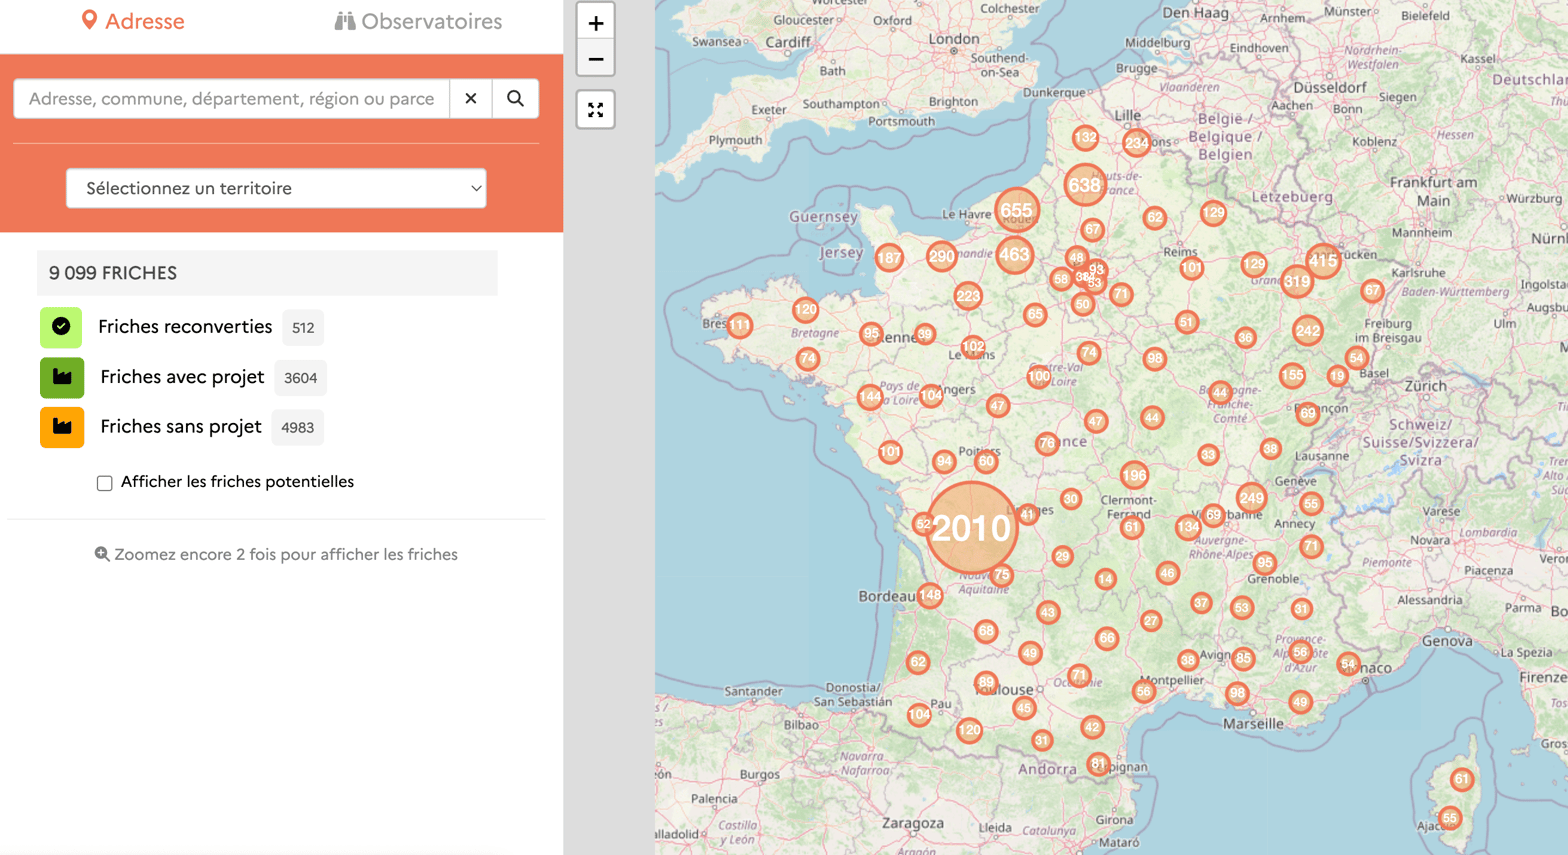Click the 463 cluster marker in Normandie
The width and height of the screenshot is (1568, 855).
(x=1014, y=255)
